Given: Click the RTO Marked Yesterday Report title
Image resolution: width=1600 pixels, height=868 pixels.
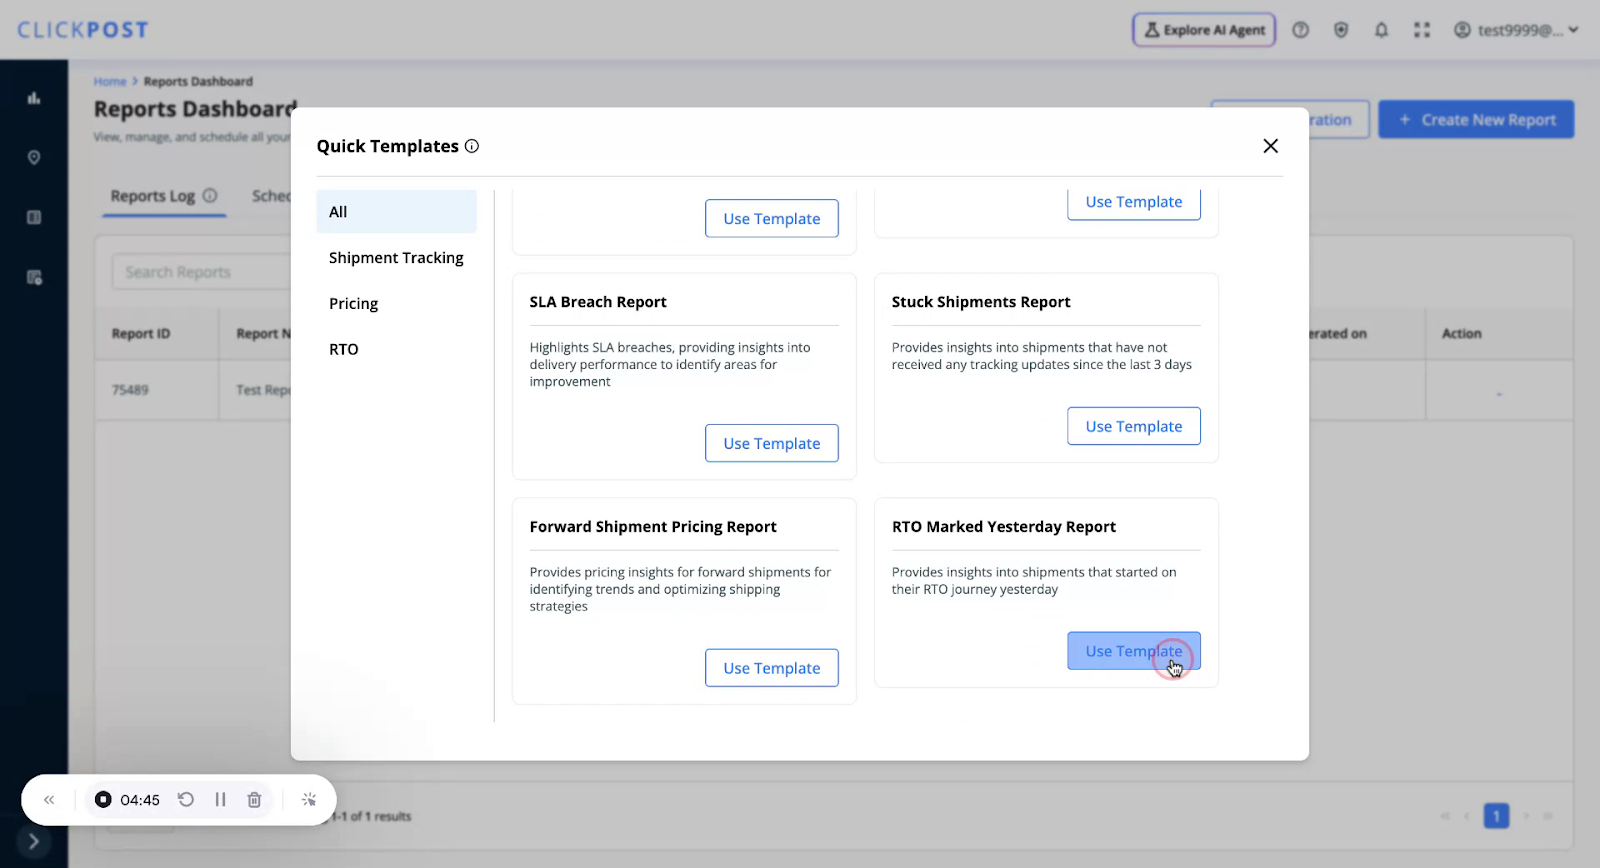Looking at the screenshot, I should coord(1004,527).
